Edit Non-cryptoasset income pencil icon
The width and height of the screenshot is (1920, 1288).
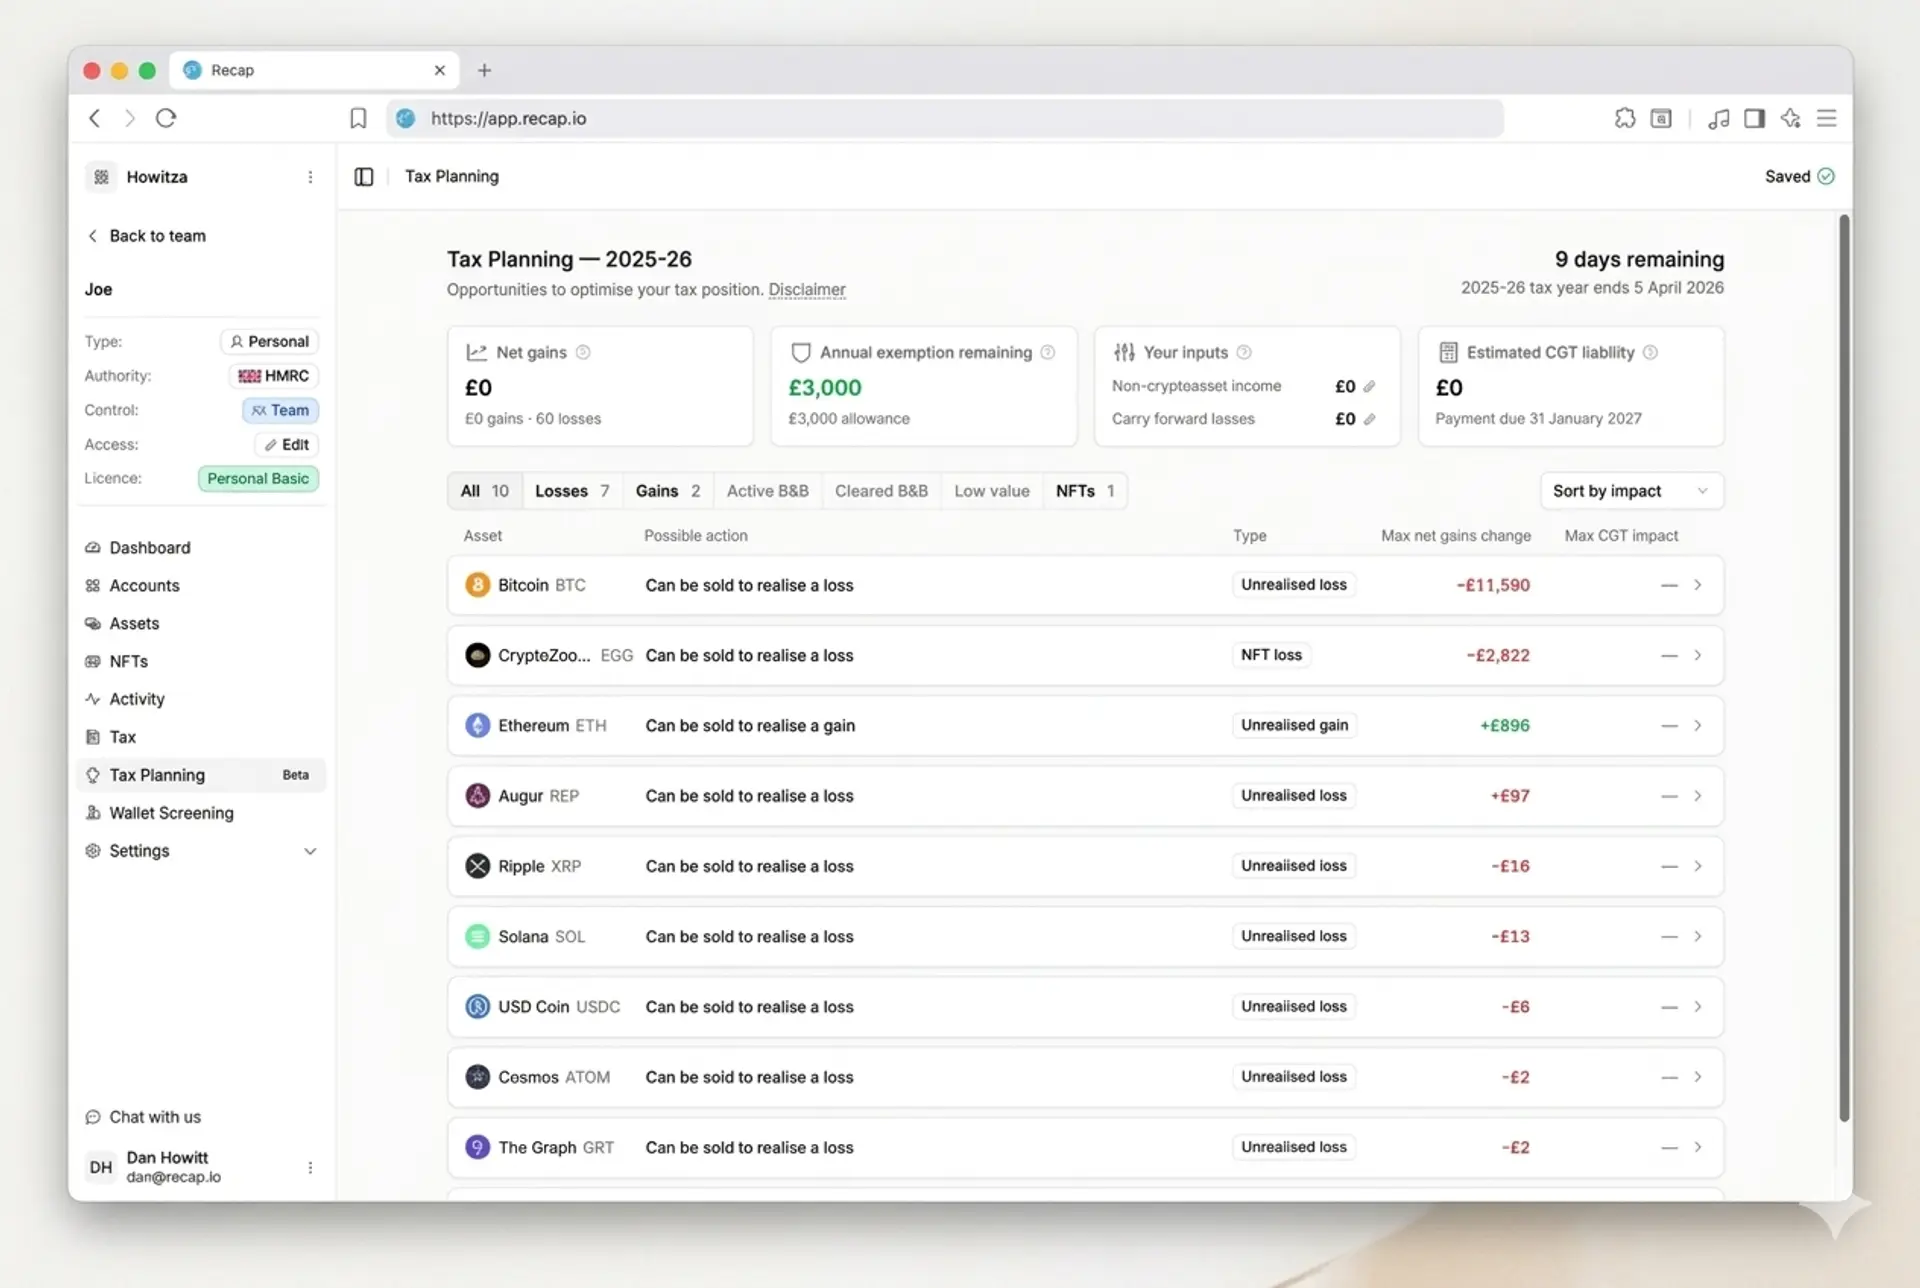[x=1369, y=386]
